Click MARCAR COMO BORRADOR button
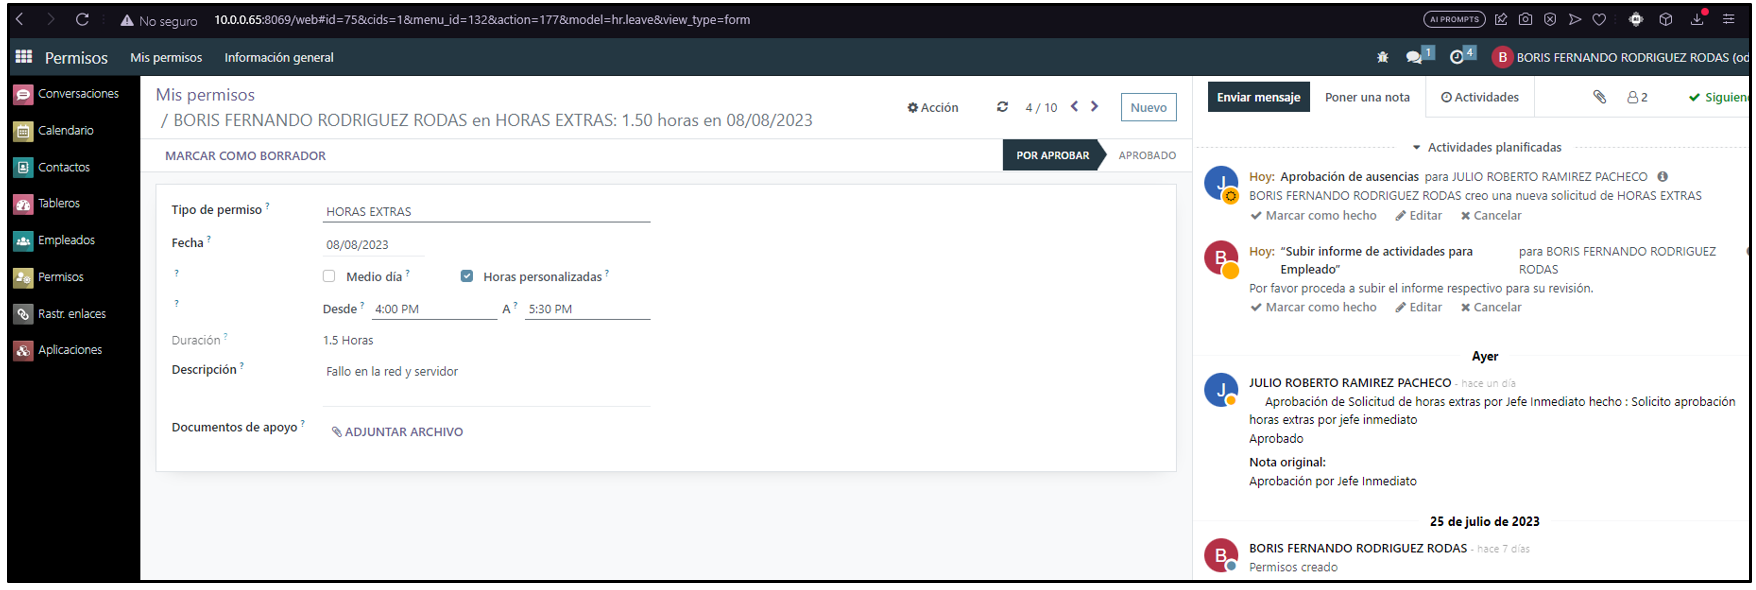 click(245, 156)
